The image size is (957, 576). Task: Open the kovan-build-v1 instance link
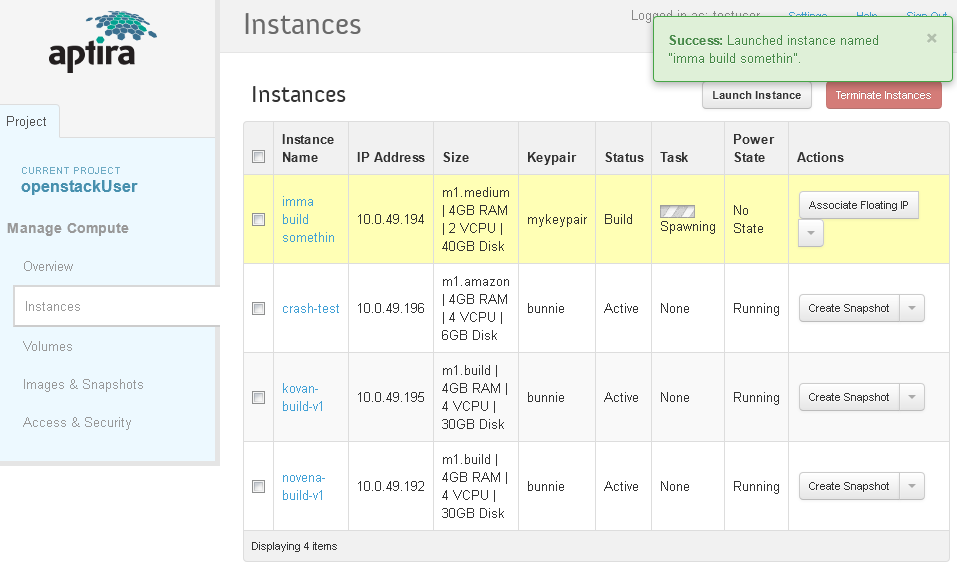(303, 397)
